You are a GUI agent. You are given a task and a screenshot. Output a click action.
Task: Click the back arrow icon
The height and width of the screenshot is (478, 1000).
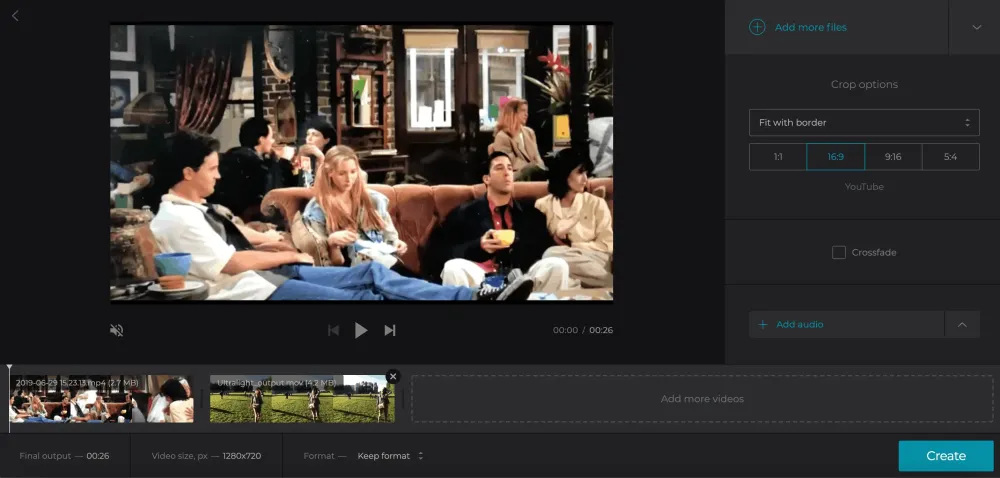pyautogui.click(x=15, y=16)
